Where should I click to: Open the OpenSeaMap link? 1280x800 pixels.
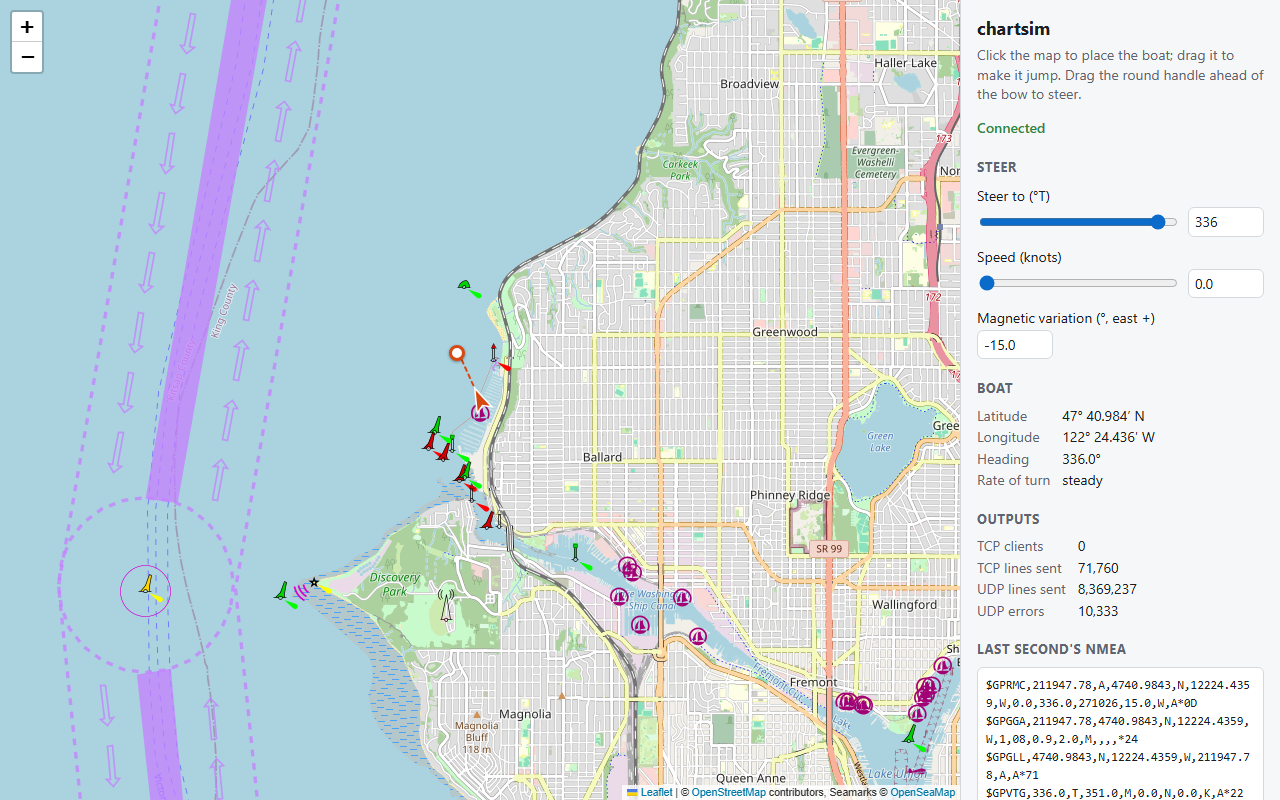923,792
